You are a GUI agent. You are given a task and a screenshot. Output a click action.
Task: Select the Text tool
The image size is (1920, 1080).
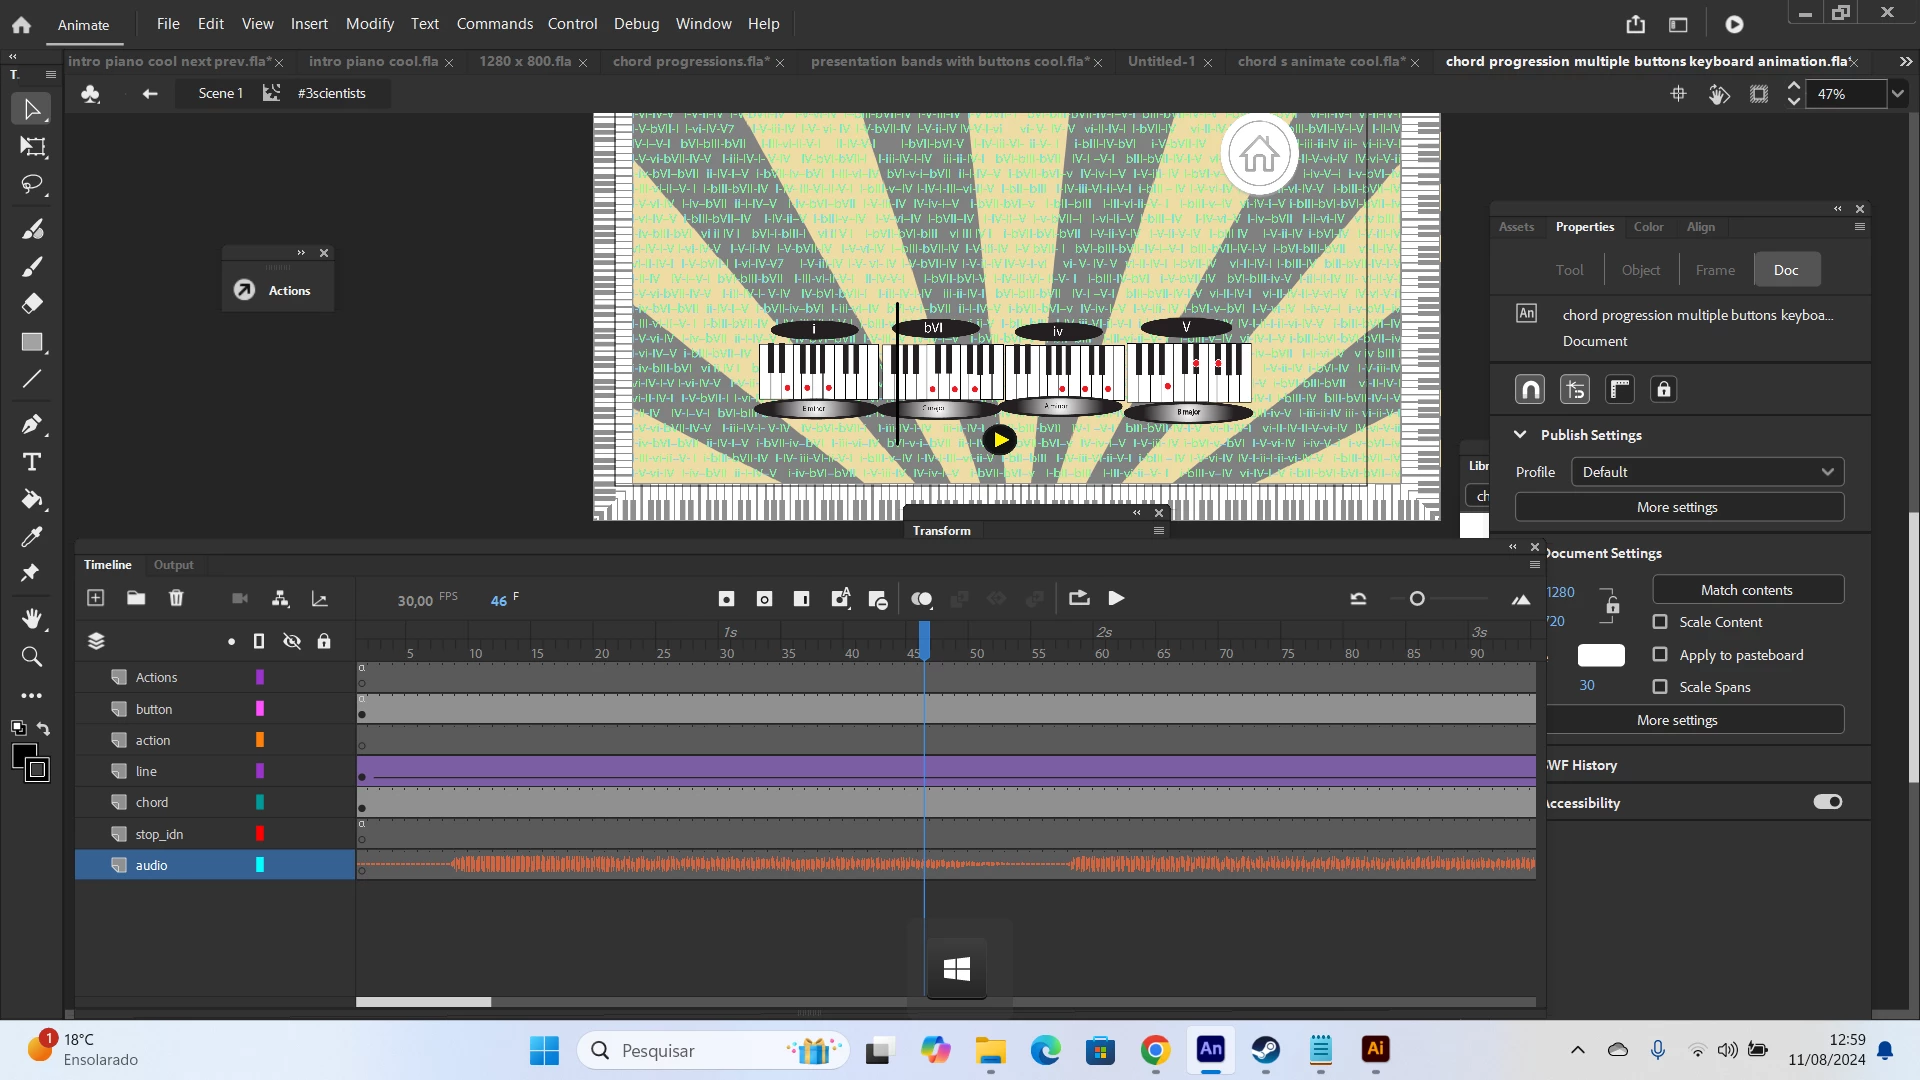pos(32,462)
